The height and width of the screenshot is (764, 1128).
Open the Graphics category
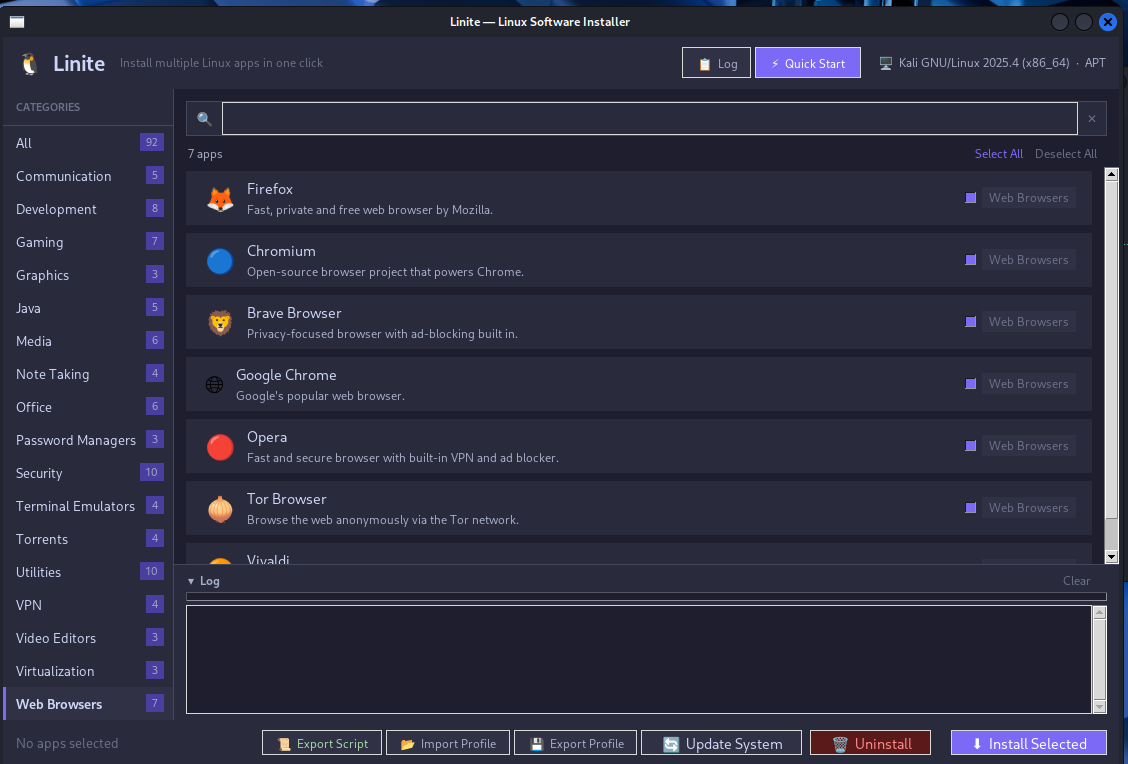88,276
